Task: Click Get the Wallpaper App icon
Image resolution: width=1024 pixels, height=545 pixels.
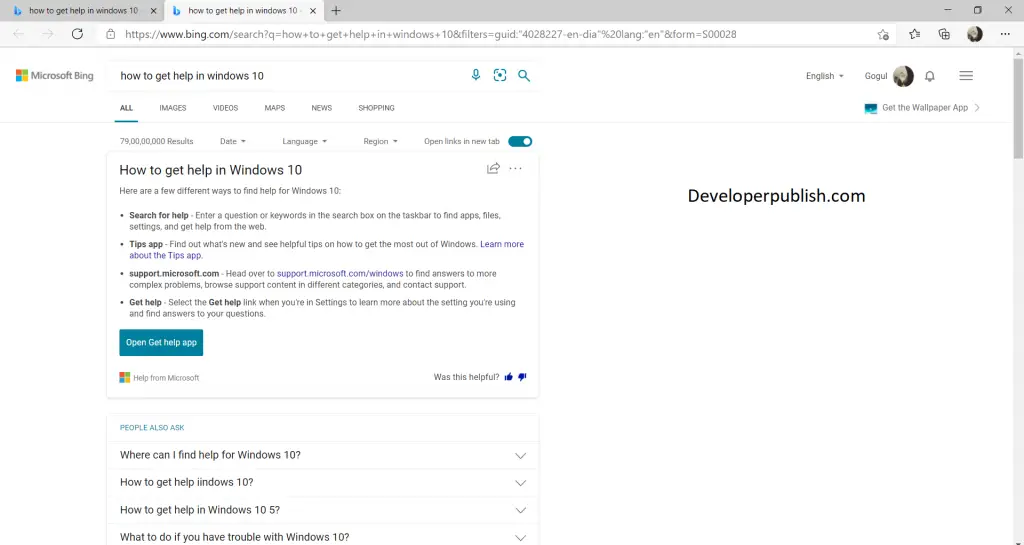Action: (x=871, y=108)
